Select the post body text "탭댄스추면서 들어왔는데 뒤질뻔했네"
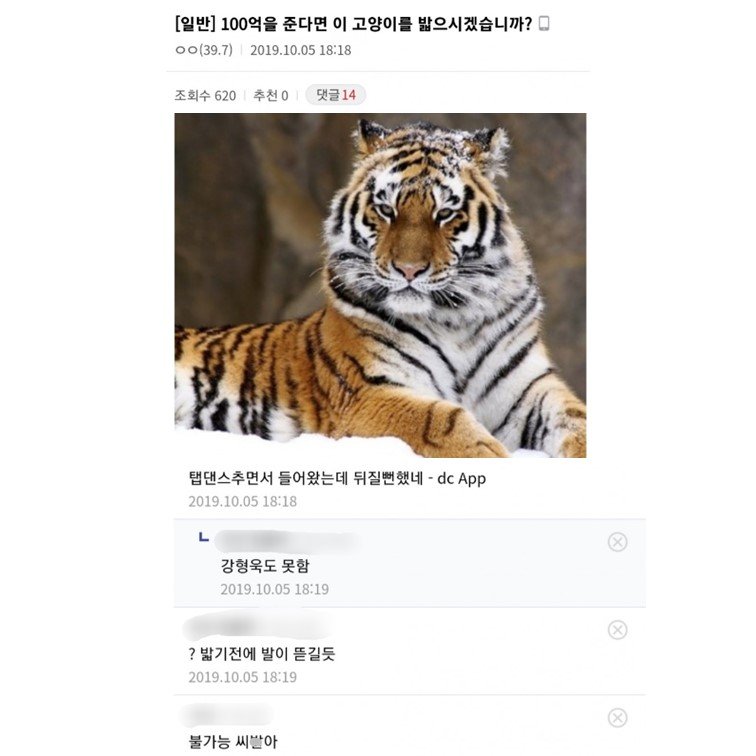The height and width of the screenshot is (756, 756). pos(308,478)
